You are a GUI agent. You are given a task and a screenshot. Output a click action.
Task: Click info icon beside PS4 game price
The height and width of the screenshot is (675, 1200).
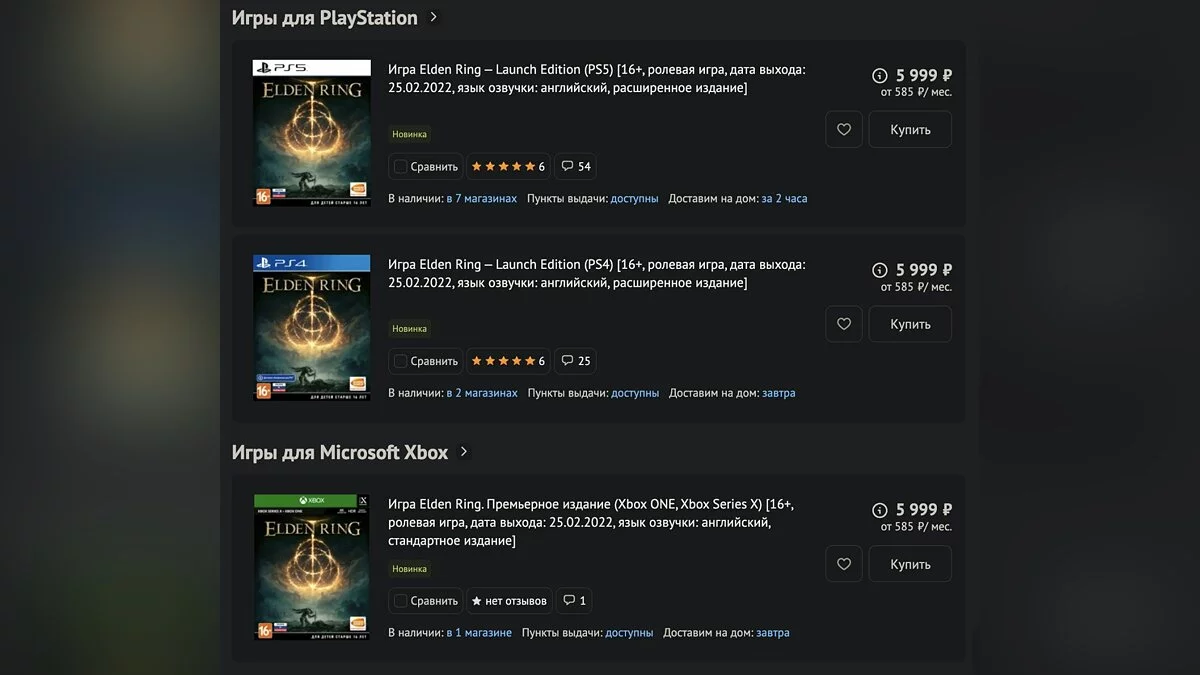pos(880,270)
